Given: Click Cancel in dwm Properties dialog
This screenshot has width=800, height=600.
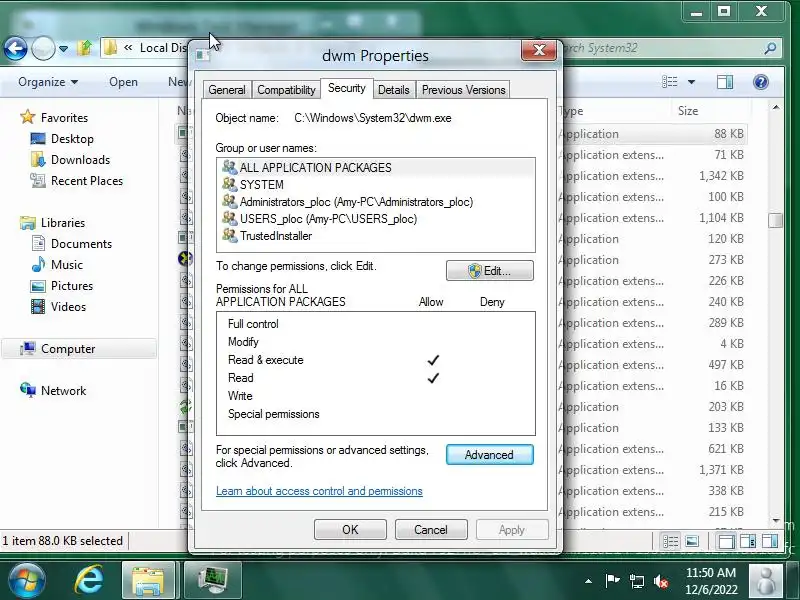Looking at the screenshot, I should 431,530.
